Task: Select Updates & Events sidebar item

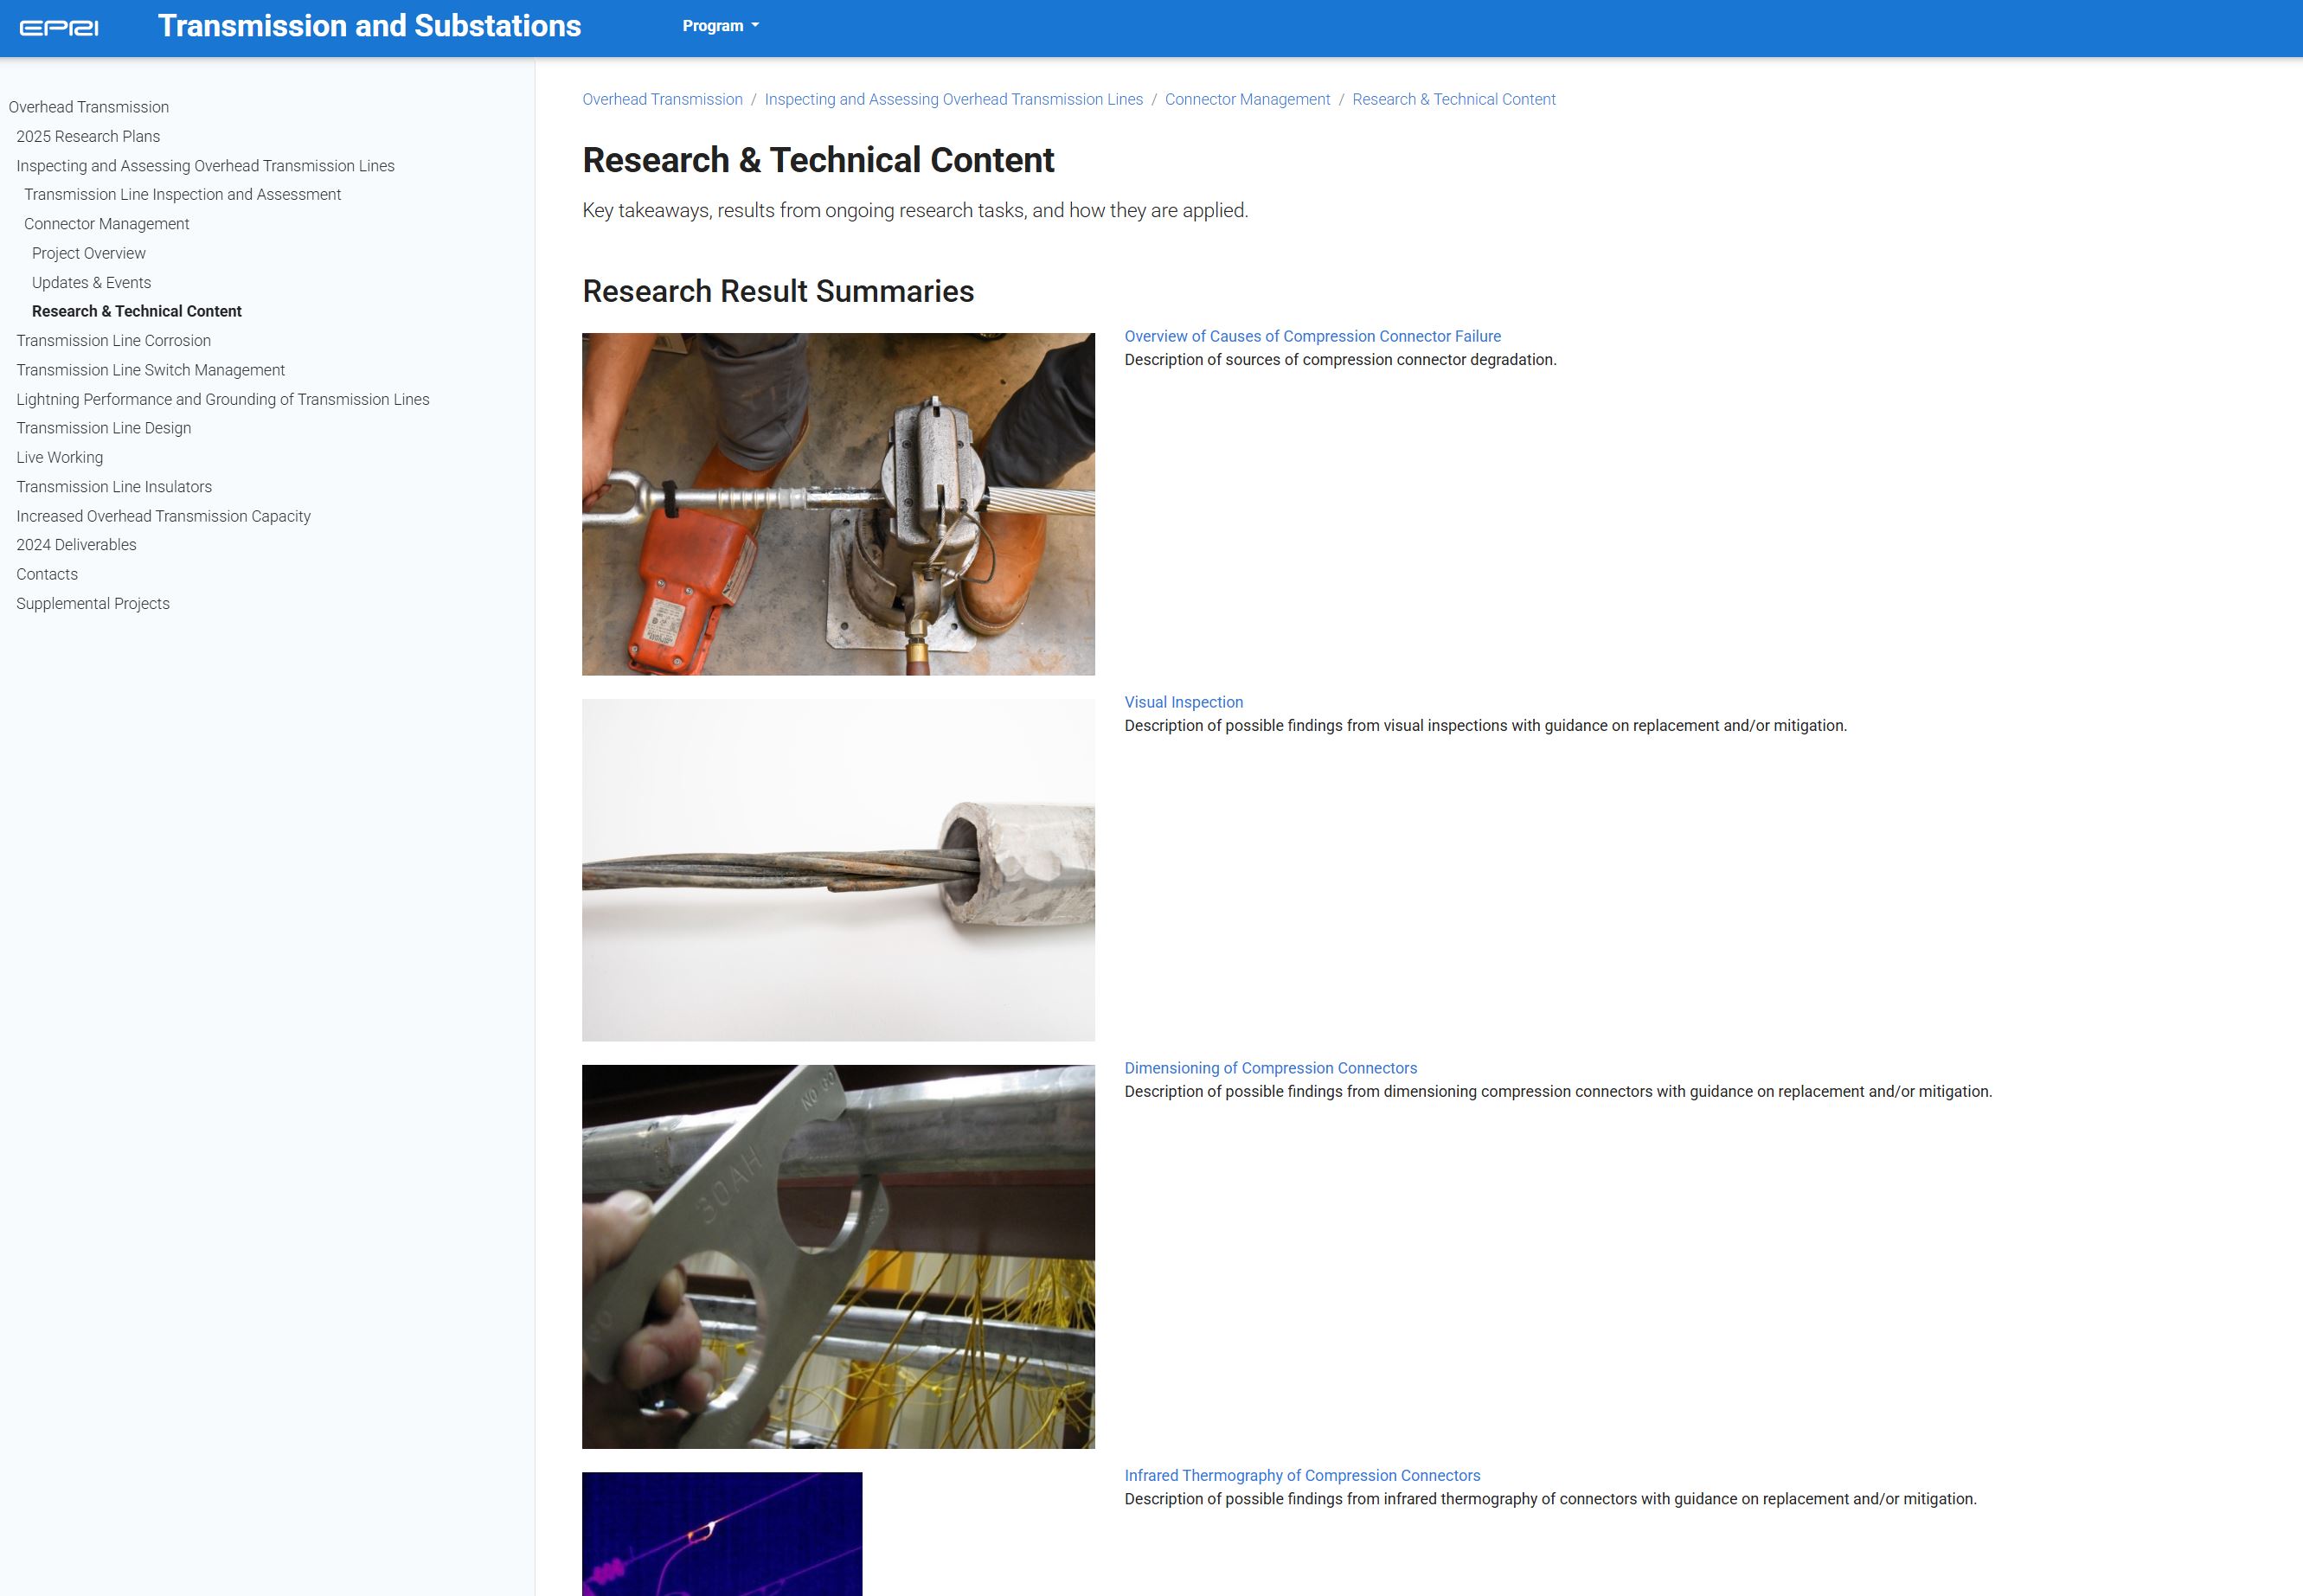Action: [x=91, y=282]
